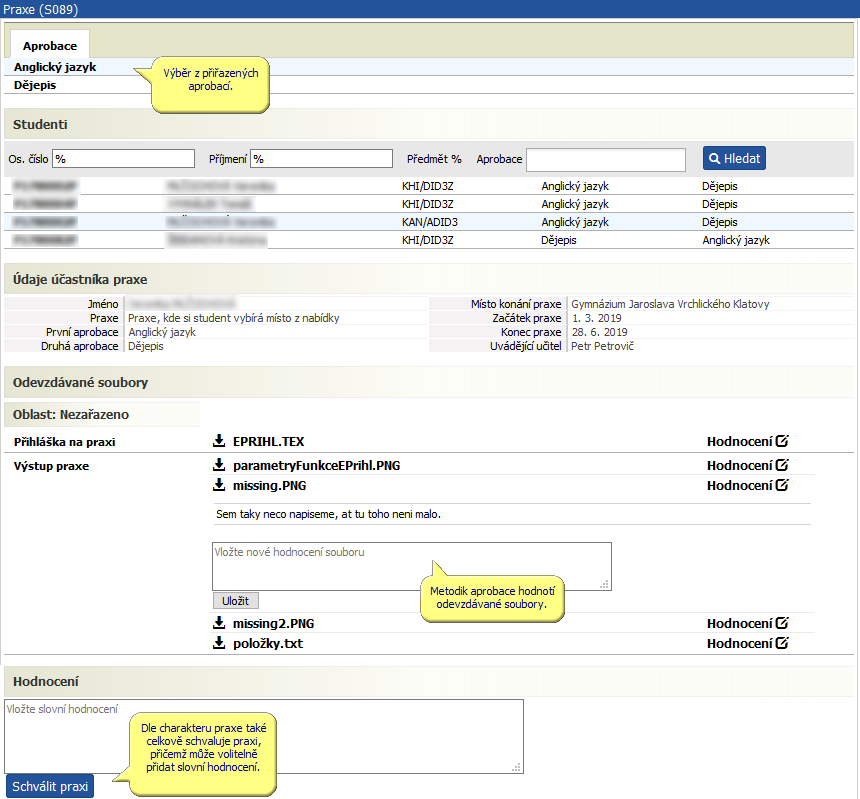Select the Dějepis aprobace row
The image size is (860, 799).
click(429, 85)
